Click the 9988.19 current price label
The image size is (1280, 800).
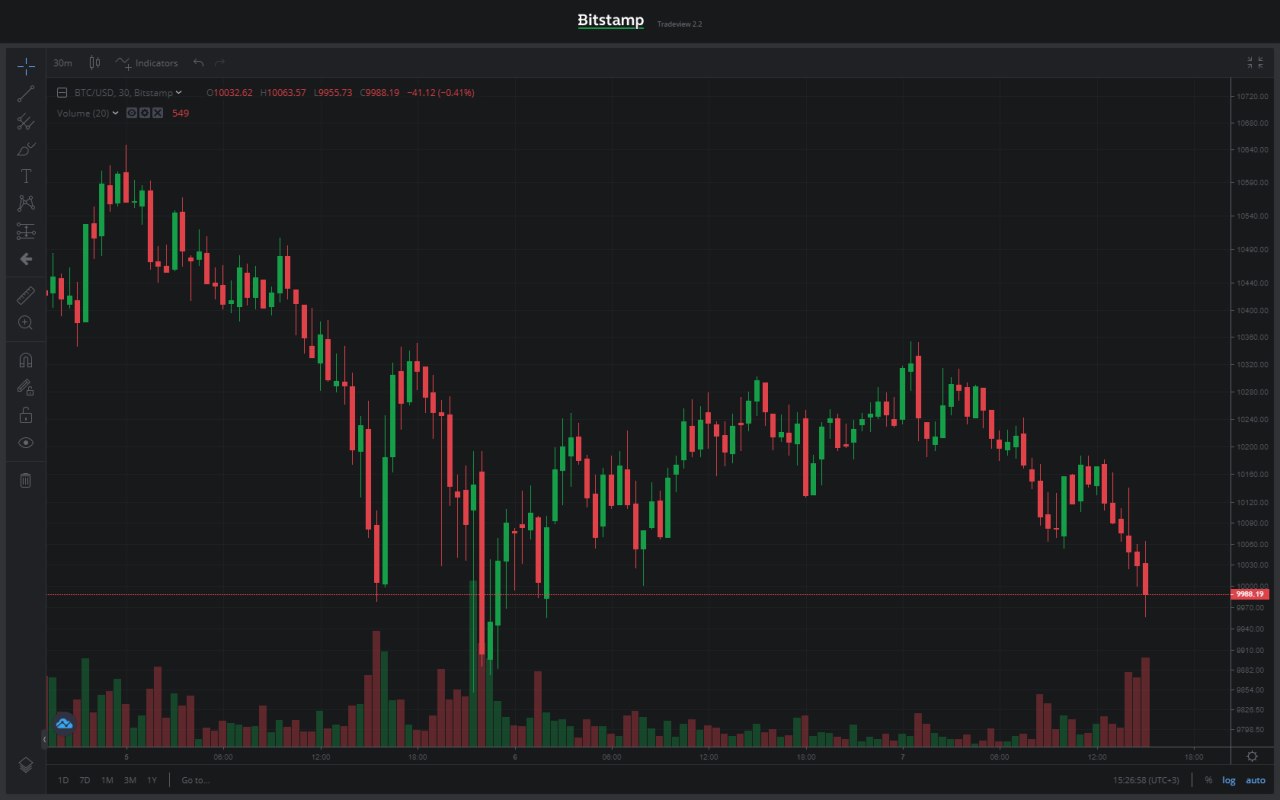click(1250, 594)
